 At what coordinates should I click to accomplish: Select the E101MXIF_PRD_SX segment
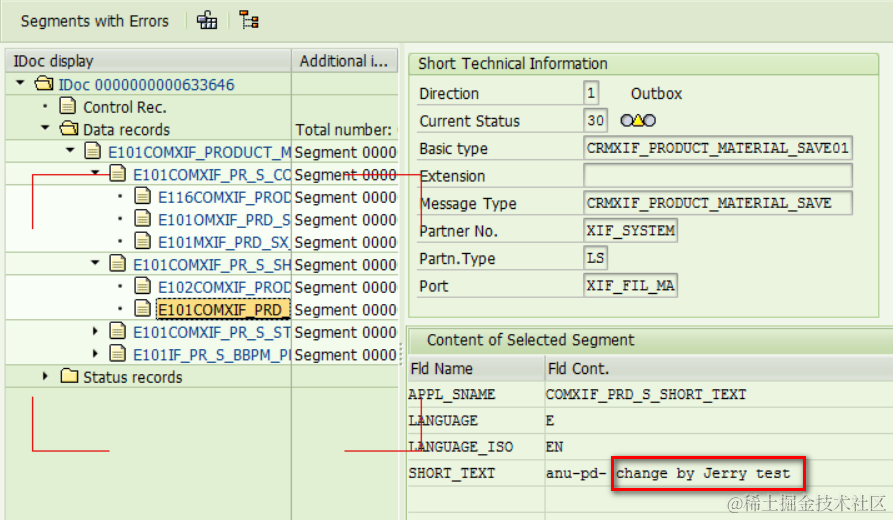point(224,243)
